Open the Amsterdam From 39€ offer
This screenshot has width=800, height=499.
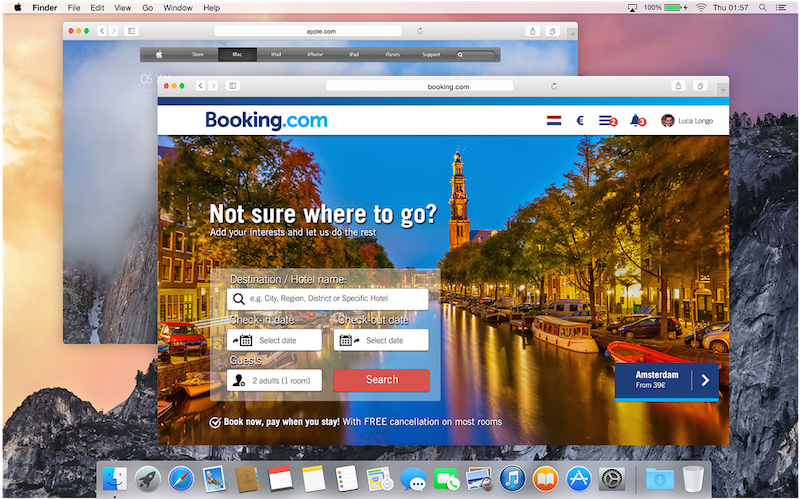pyautogui.click(x=666, y=380)
